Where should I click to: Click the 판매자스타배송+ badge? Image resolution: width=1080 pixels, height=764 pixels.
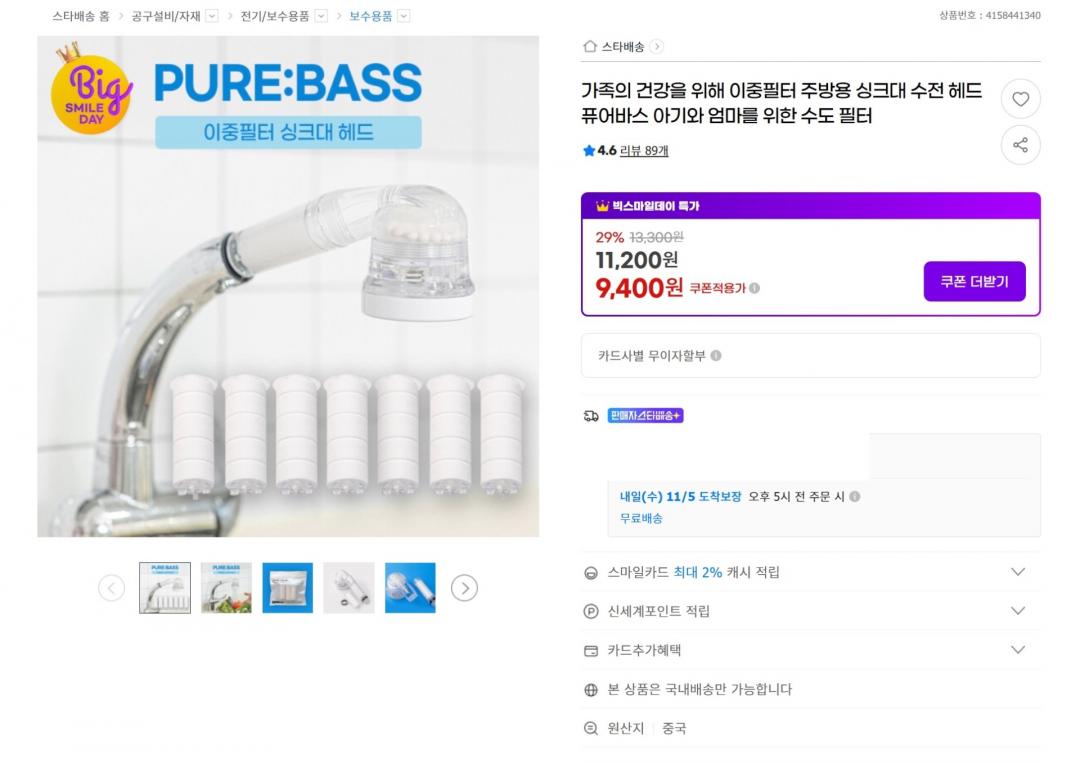pos(645,416)
